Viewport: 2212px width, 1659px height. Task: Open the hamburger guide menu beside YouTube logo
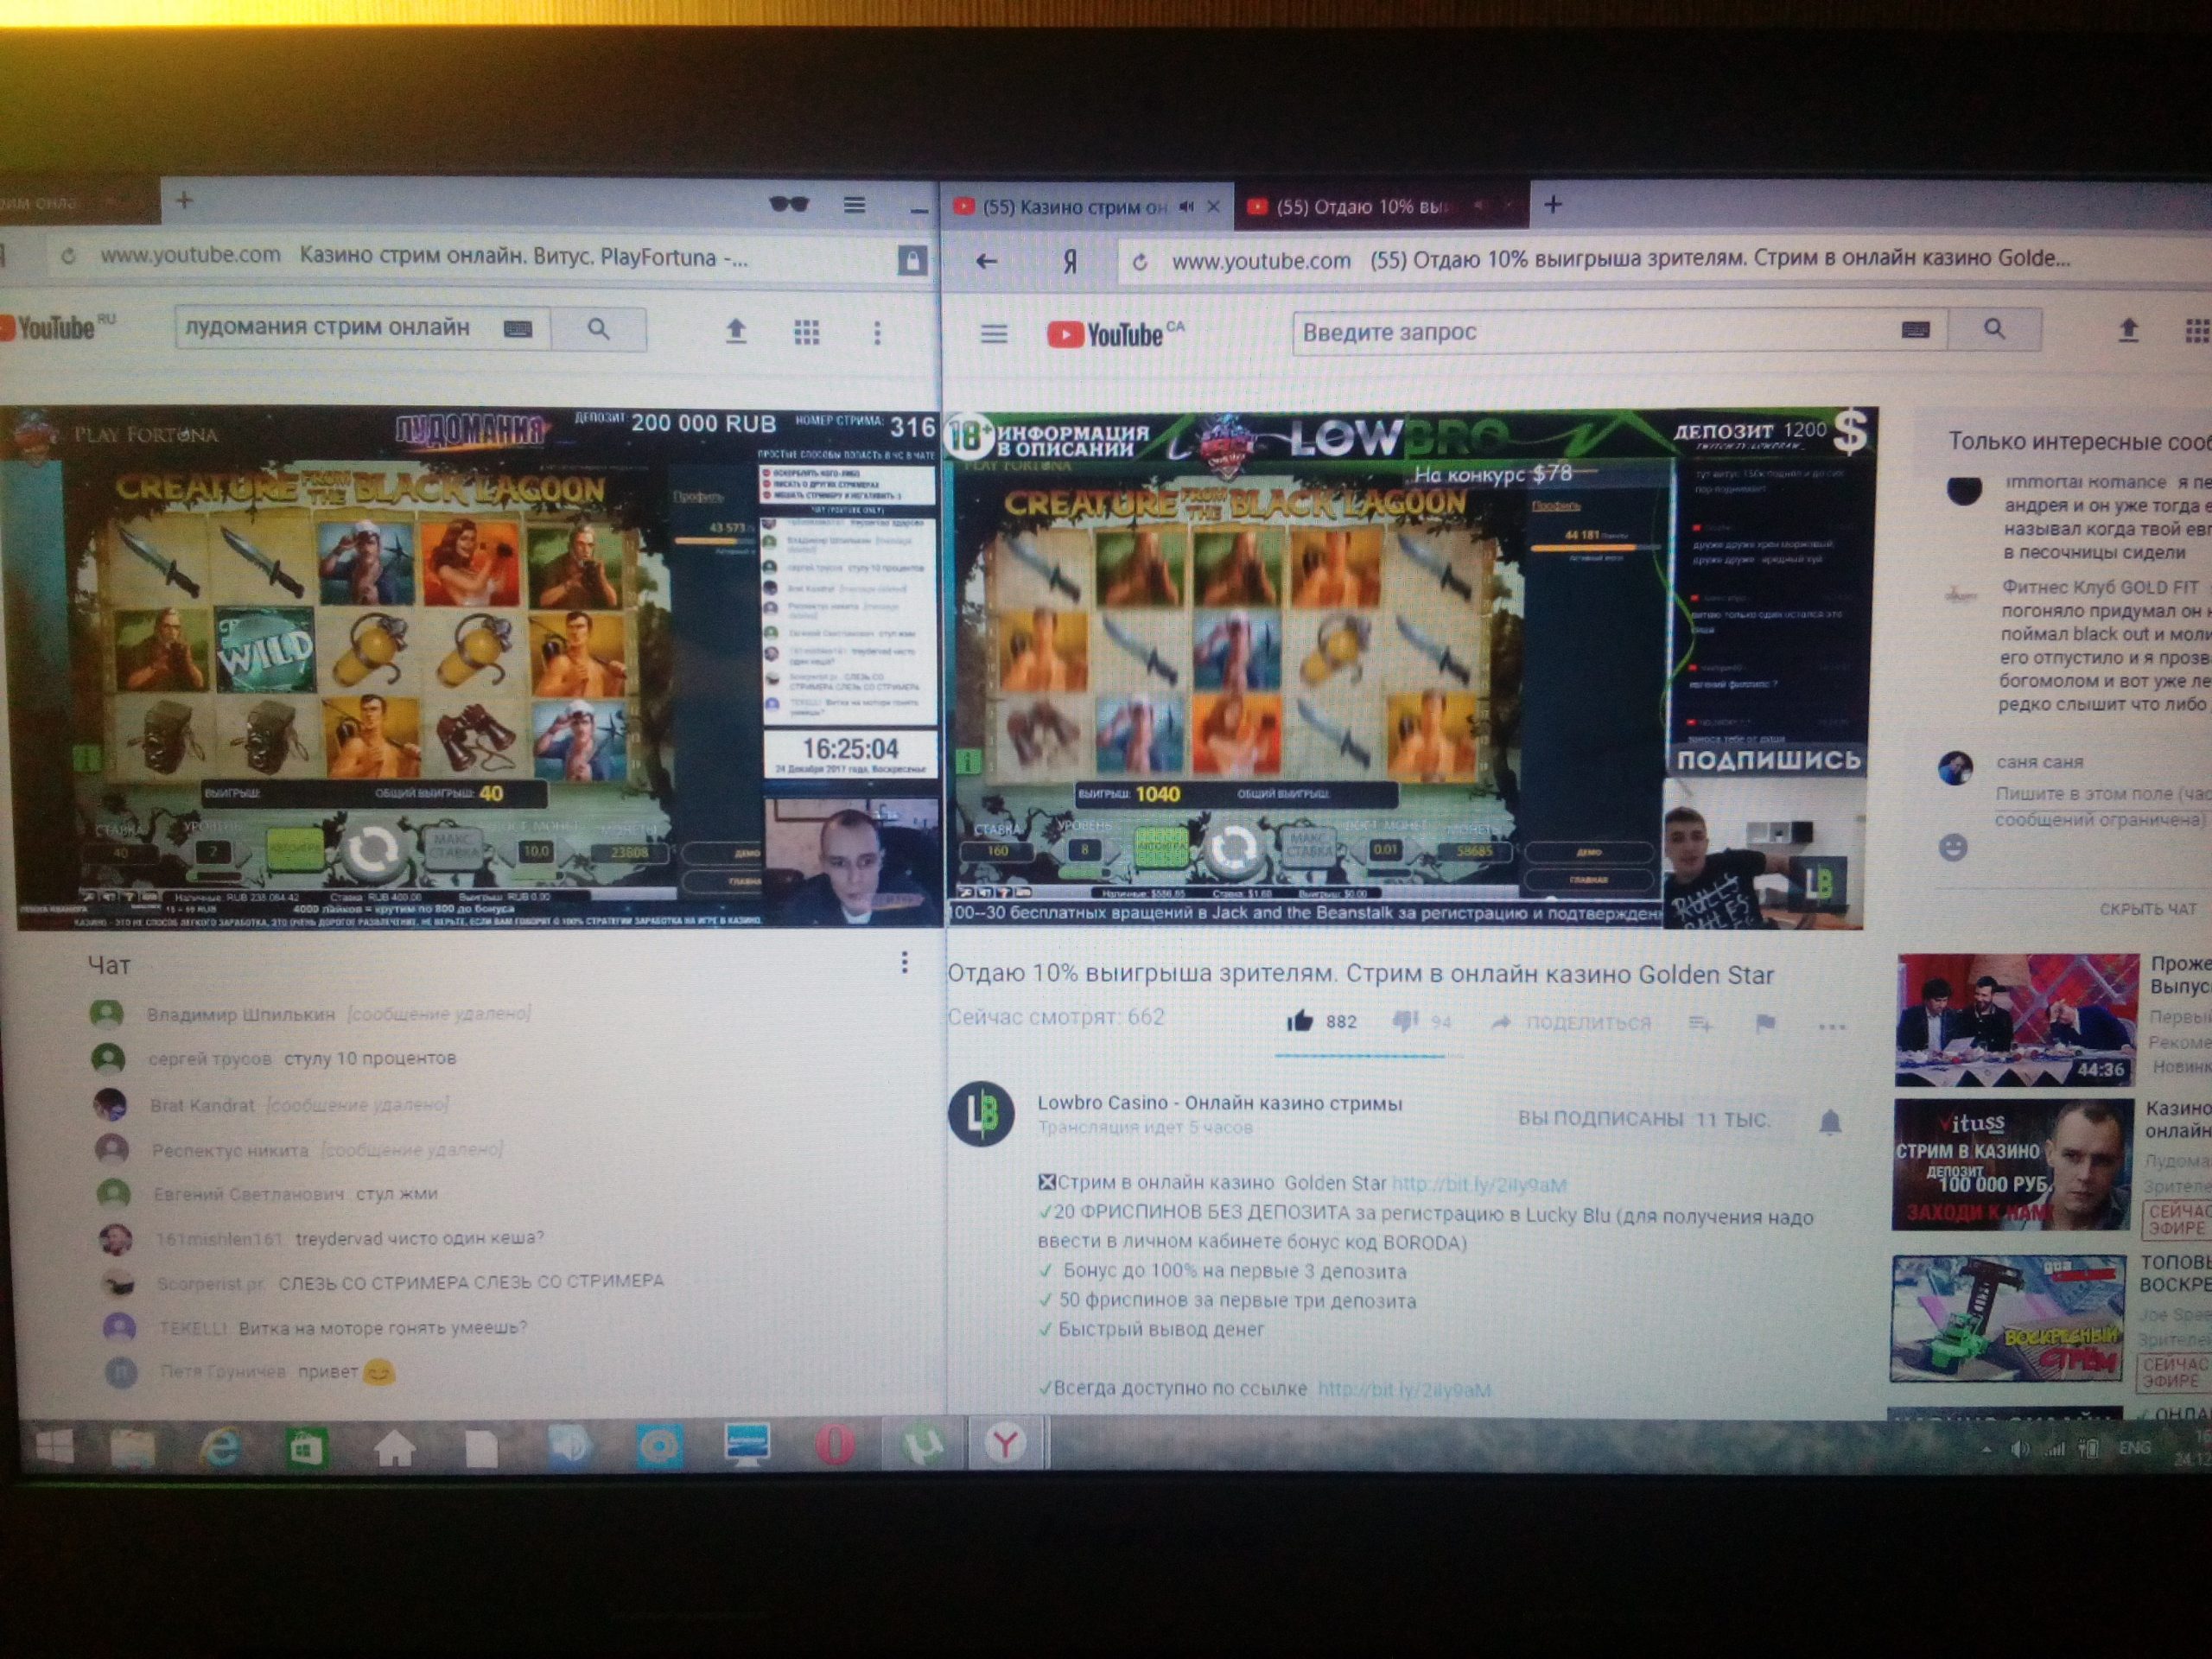pyautogui.click(x=993, y=333)
